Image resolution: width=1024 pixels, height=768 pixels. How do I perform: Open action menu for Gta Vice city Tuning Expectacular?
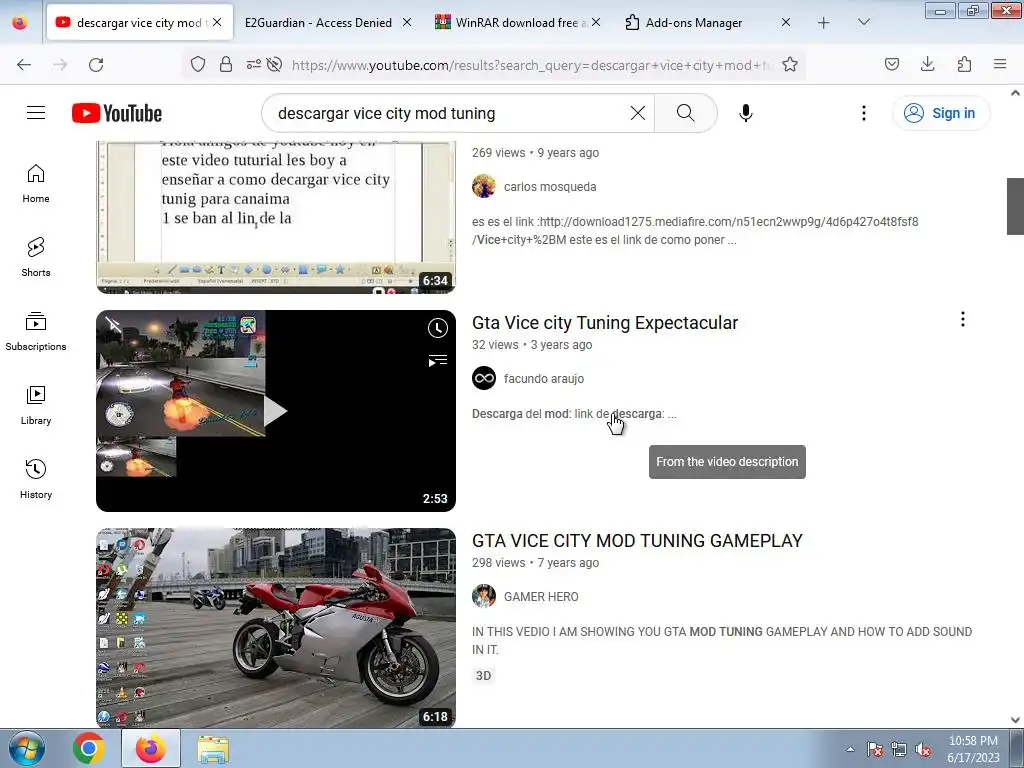tap(963, 319)
